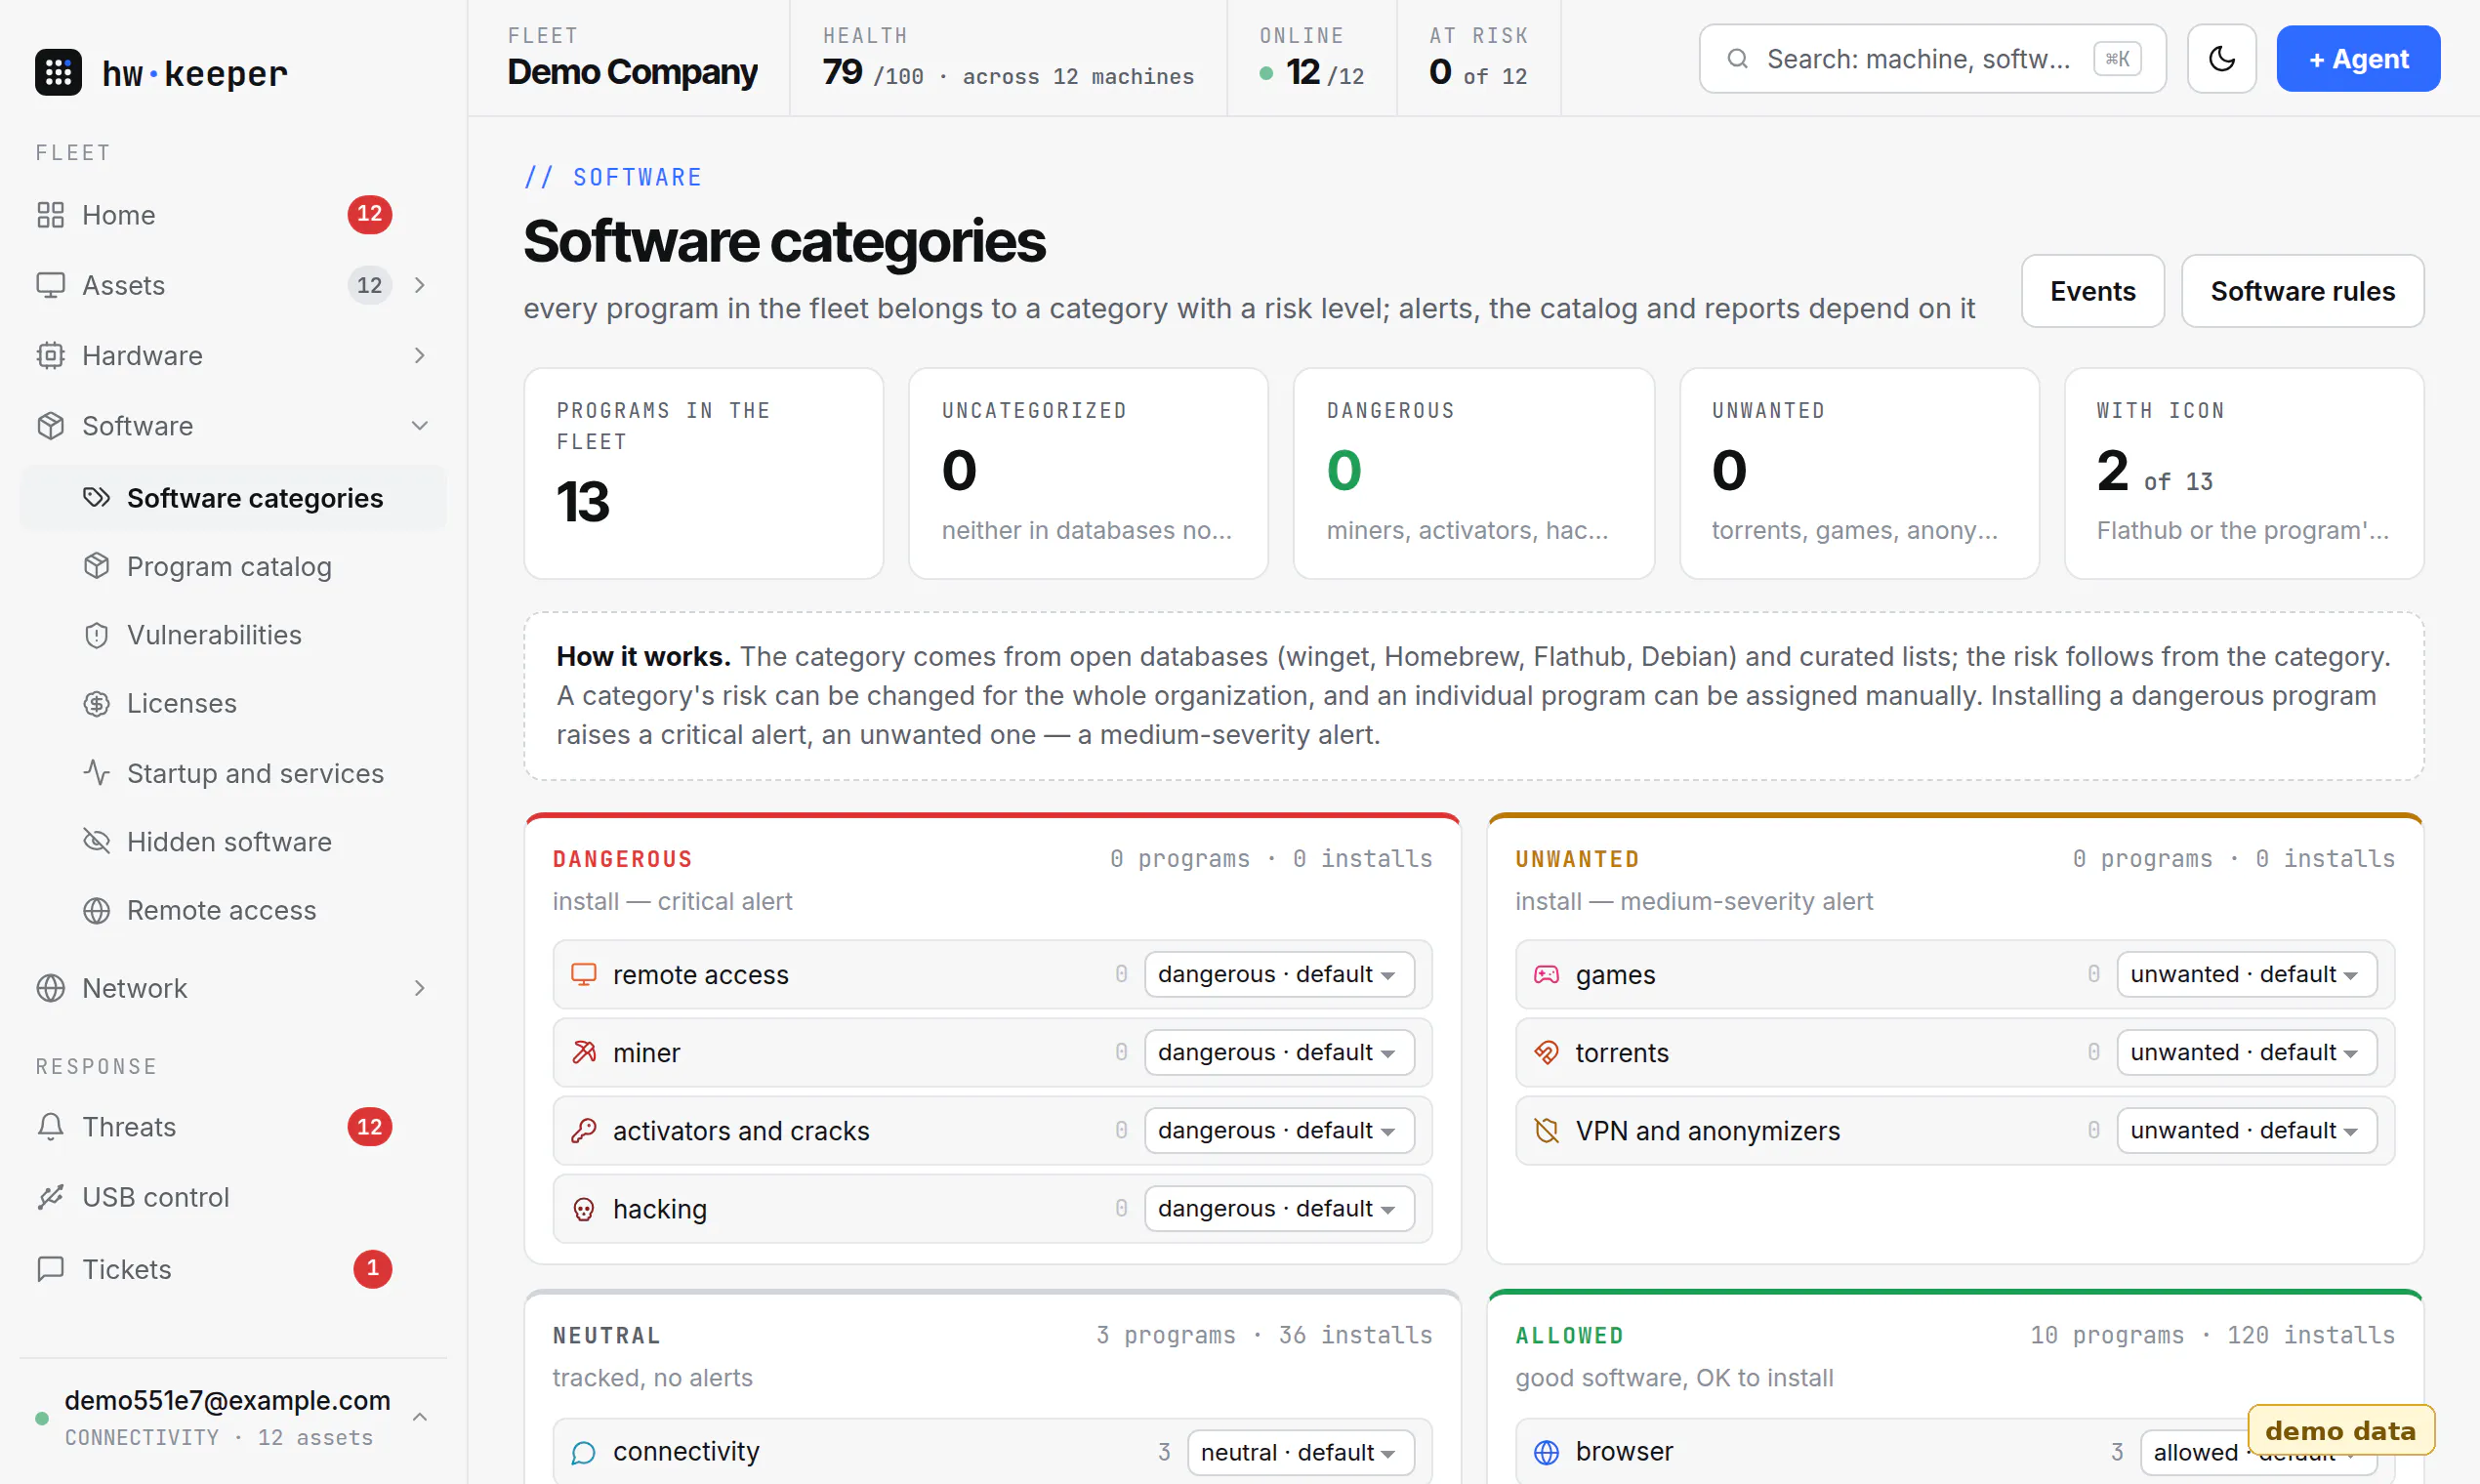This screenshot has width=2480, height=1484.
Task: Open Software categories sidebar item
Action: tap(233, 498)
